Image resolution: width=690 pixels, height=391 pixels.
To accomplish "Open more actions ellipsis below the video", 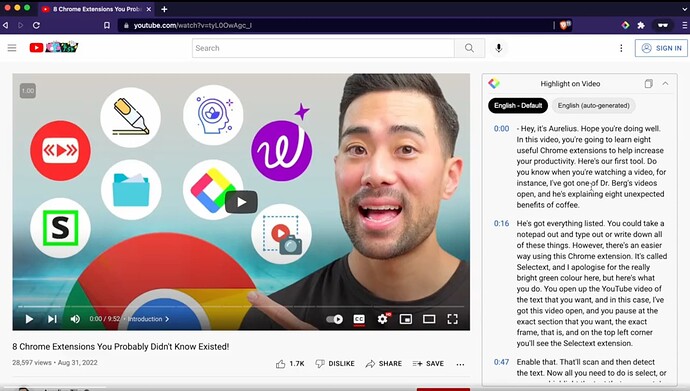I will click(x=460, y=364).
